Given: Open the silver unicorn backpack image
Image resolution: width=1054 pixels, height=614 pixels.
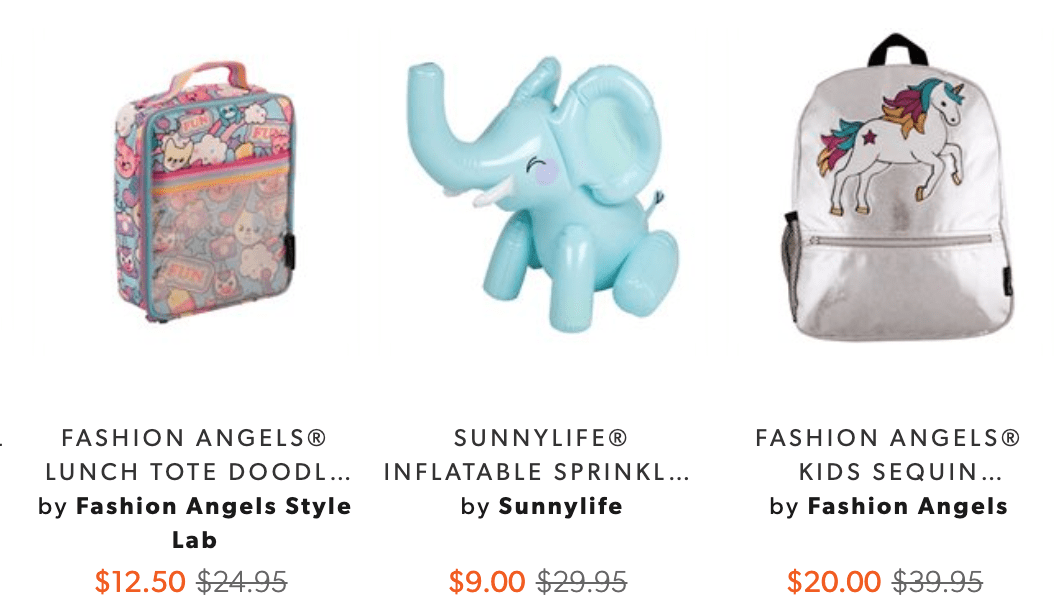Looking at the screenshot, I should point(899,188).
